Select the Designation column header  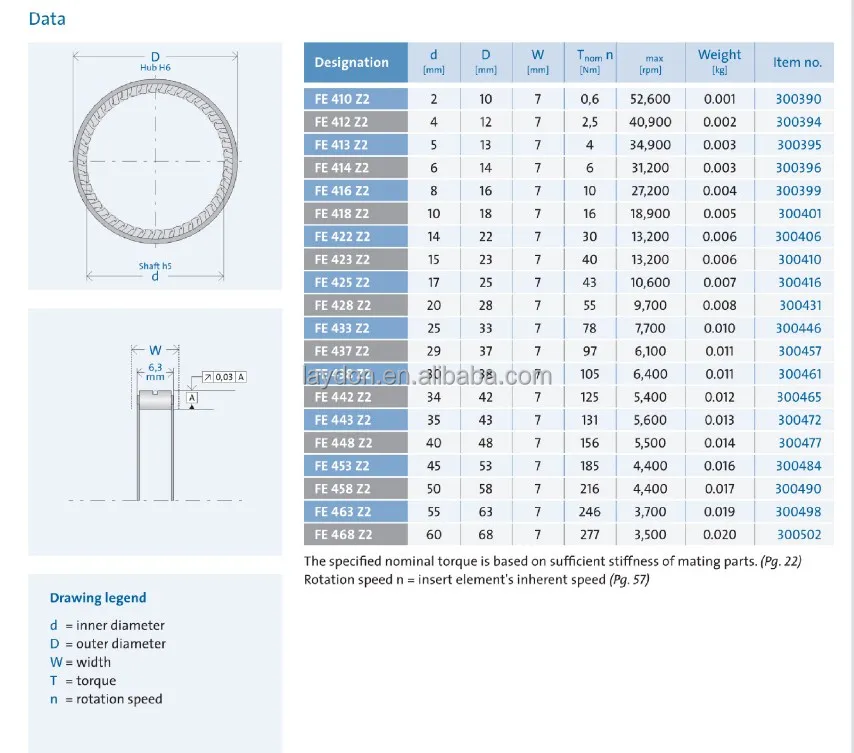(x=351, y=62)
